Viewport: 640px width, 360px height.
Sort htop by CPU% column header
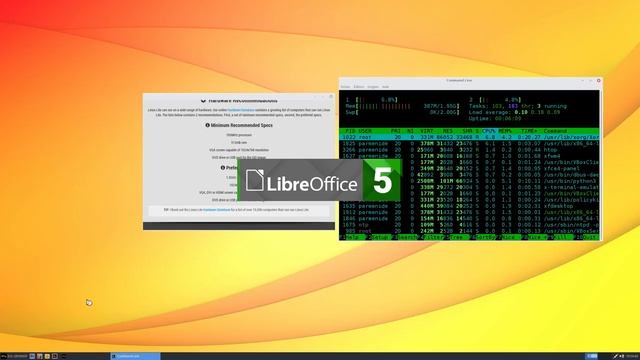coord(489,131)
